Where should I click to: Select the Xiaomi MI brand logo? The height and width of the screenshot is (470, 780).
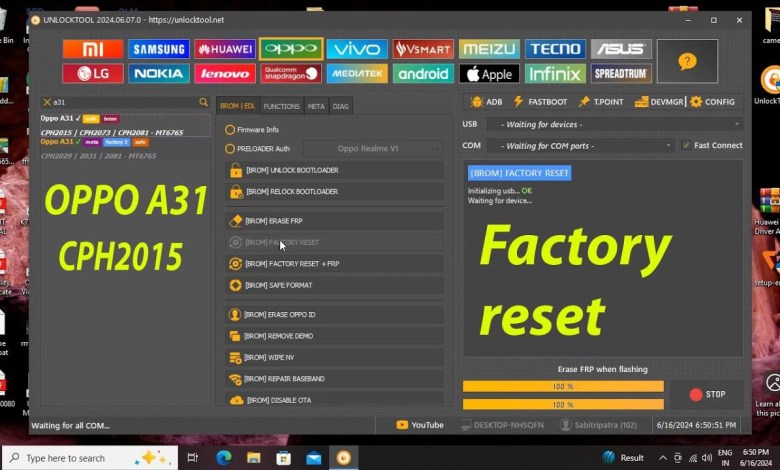coord(93,49)
